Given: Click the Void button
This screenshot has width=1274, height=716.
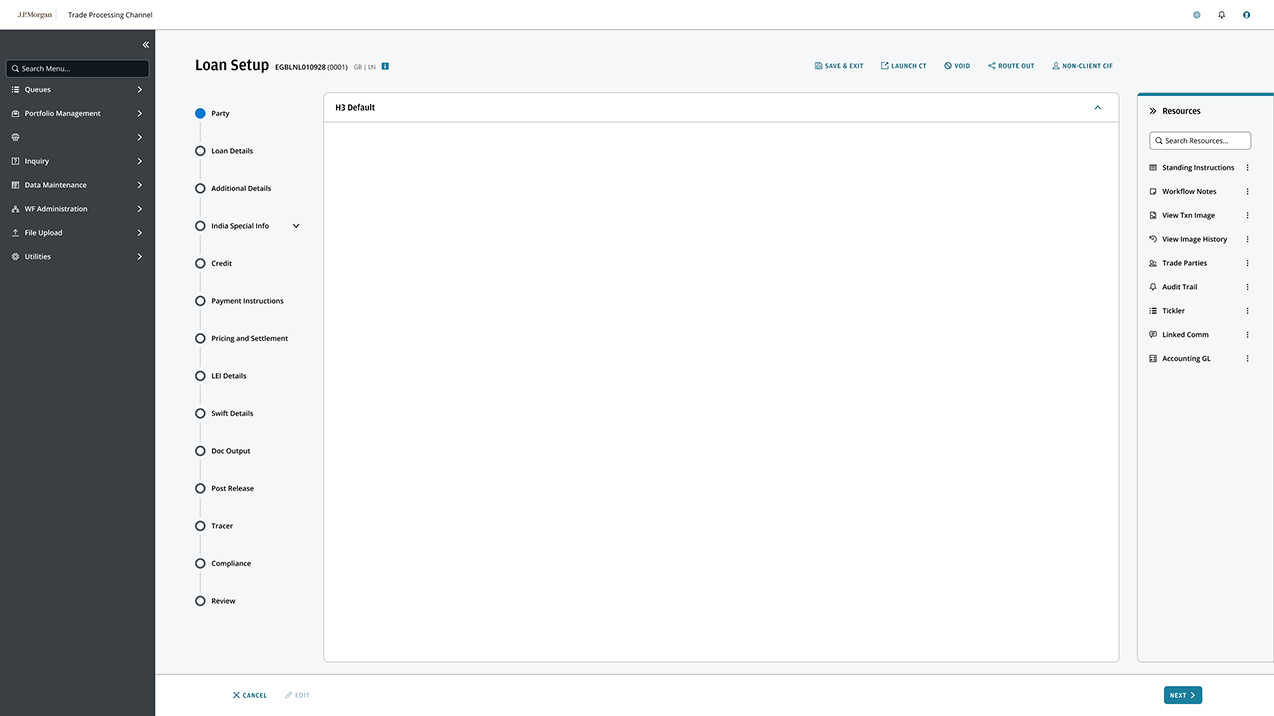Looking at the screenshot, I should click(957, 66).
